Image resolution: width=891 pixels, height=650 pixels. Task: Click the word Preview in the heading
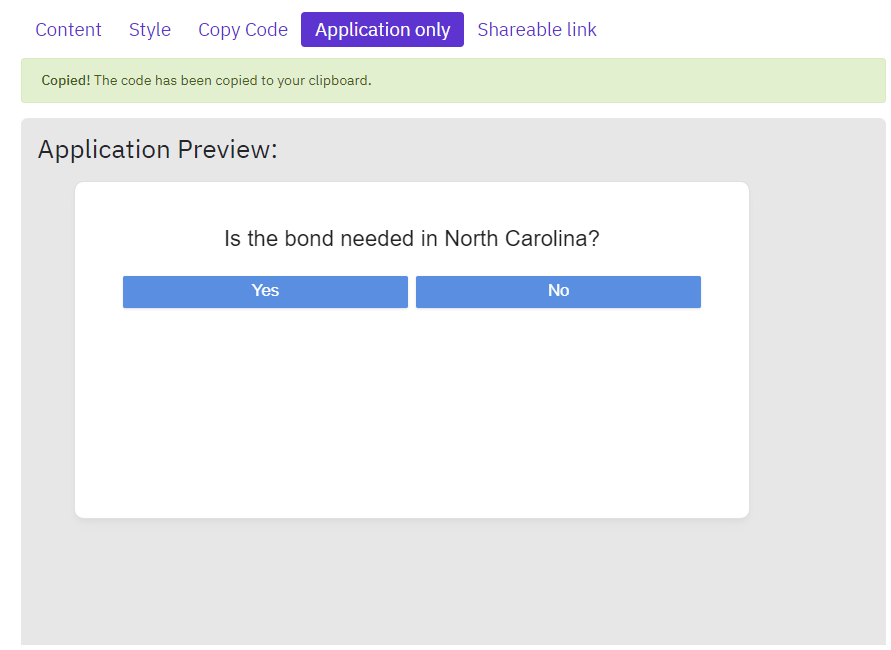tap(227, 150)
